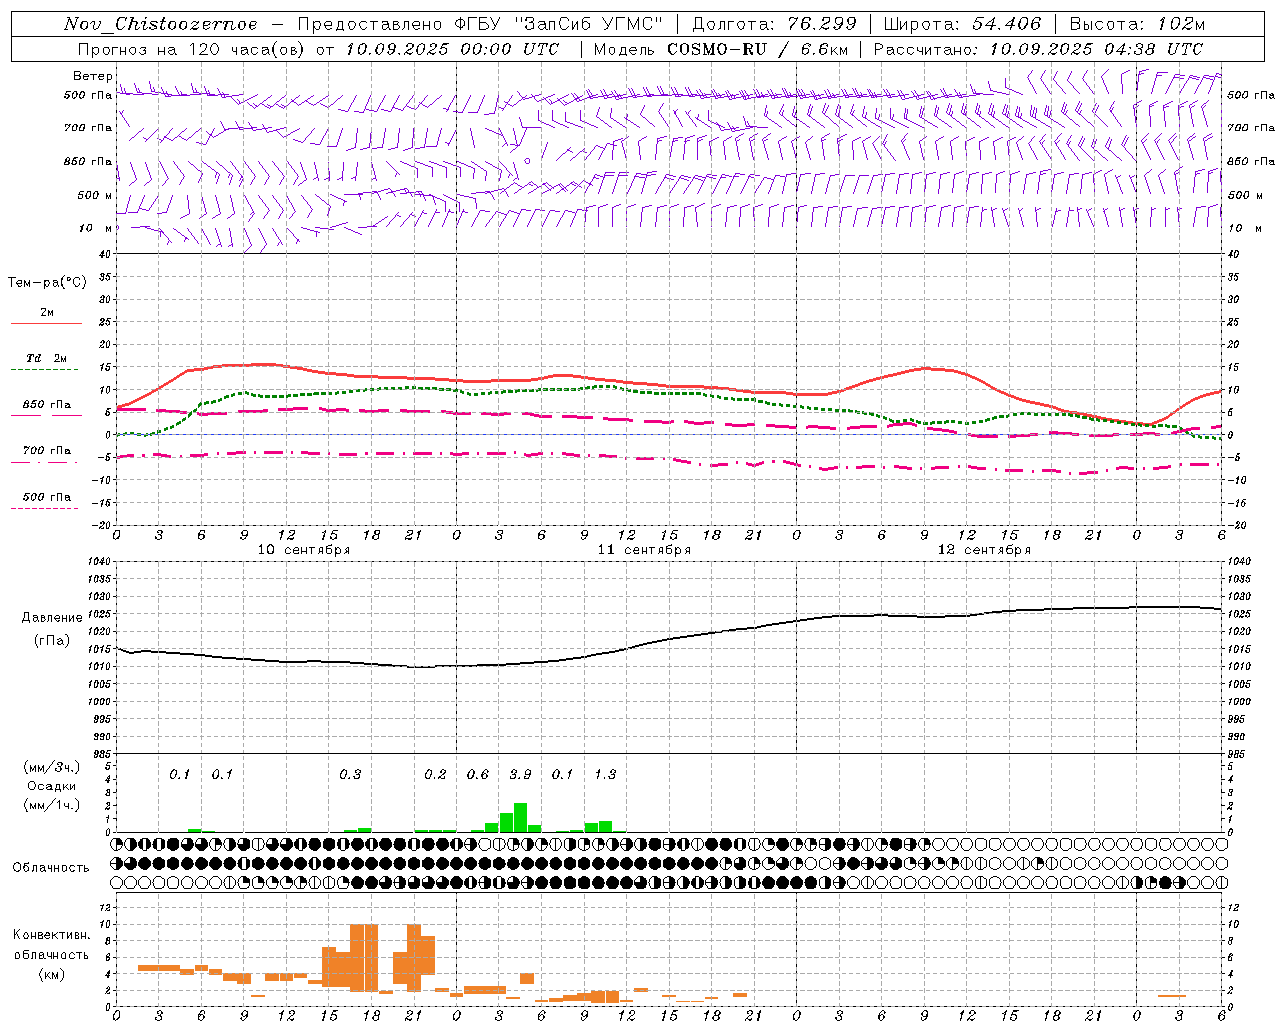1280x1024 pixels.
Task: Click the 'Td 2м' dew point legend entry
Action: (x=47, y=358)
